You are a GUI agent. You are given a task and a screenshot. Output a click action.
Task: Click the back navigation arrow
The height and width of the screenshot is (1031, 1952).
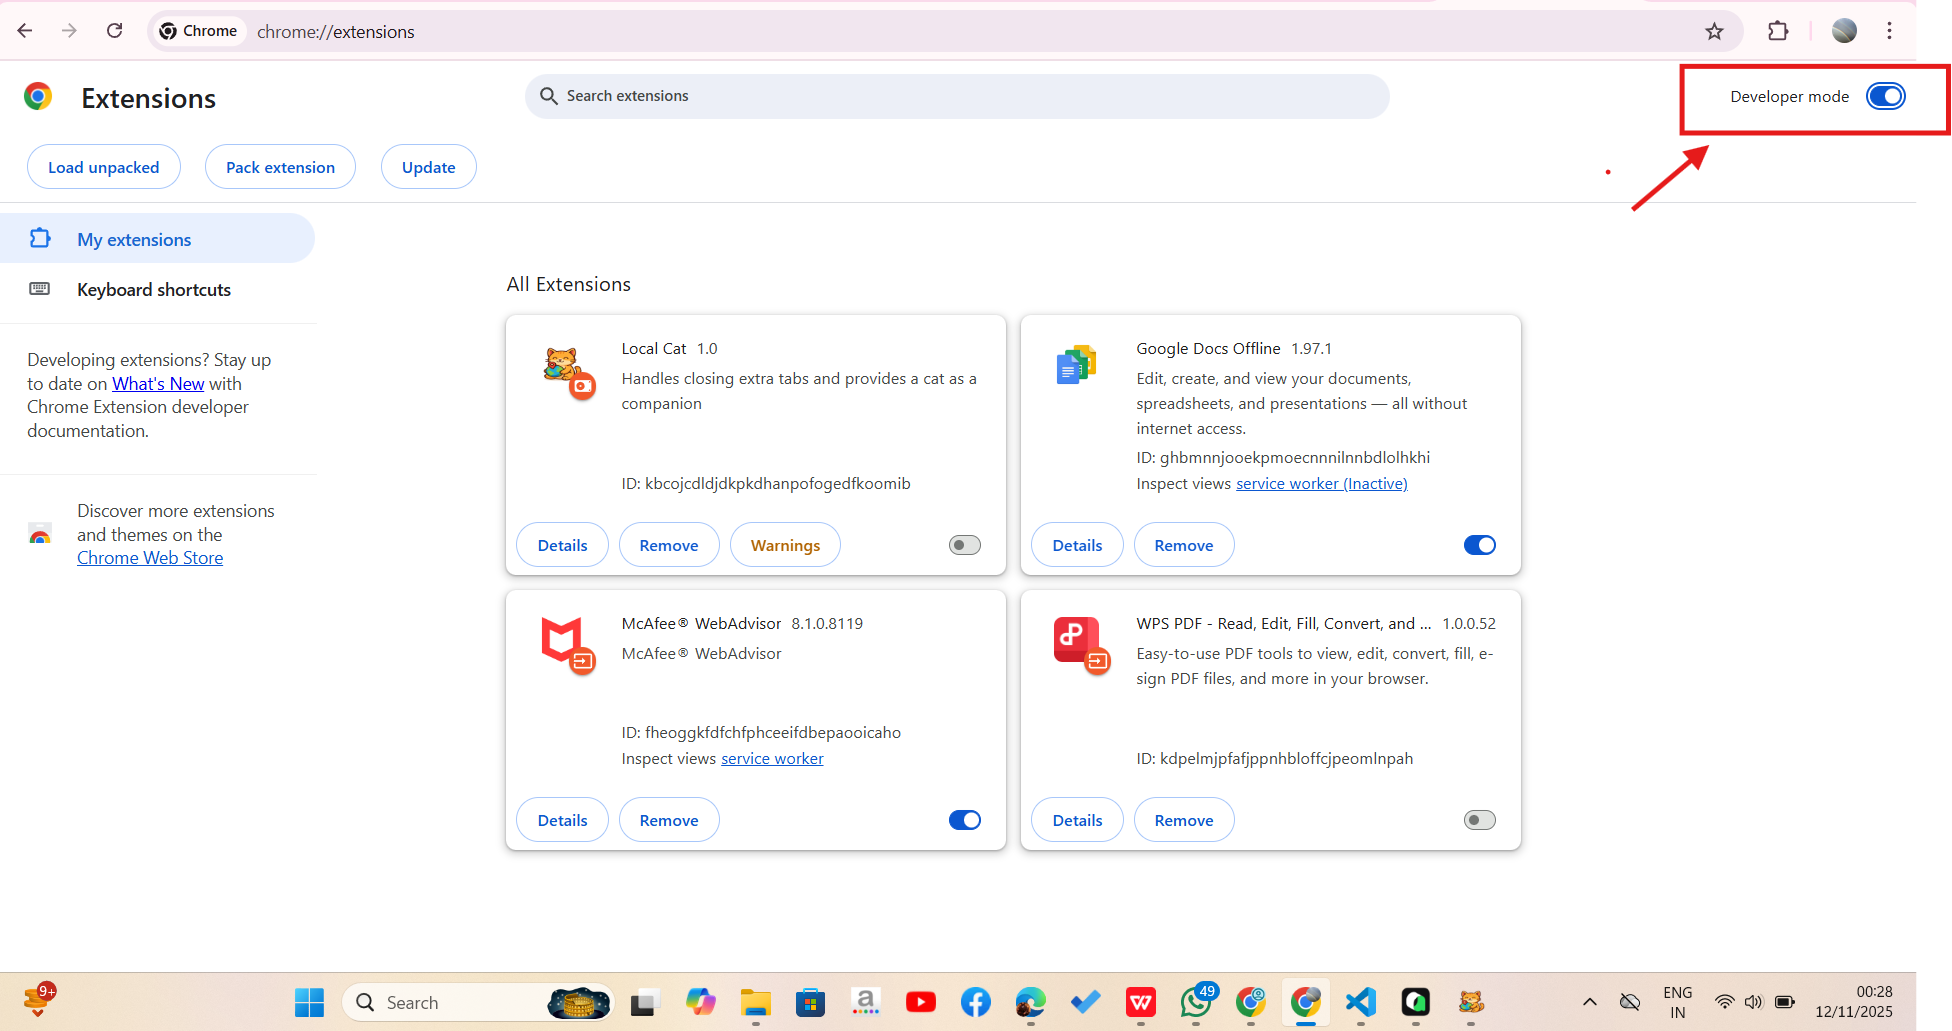pyautogui.click(x=25, y=31)
